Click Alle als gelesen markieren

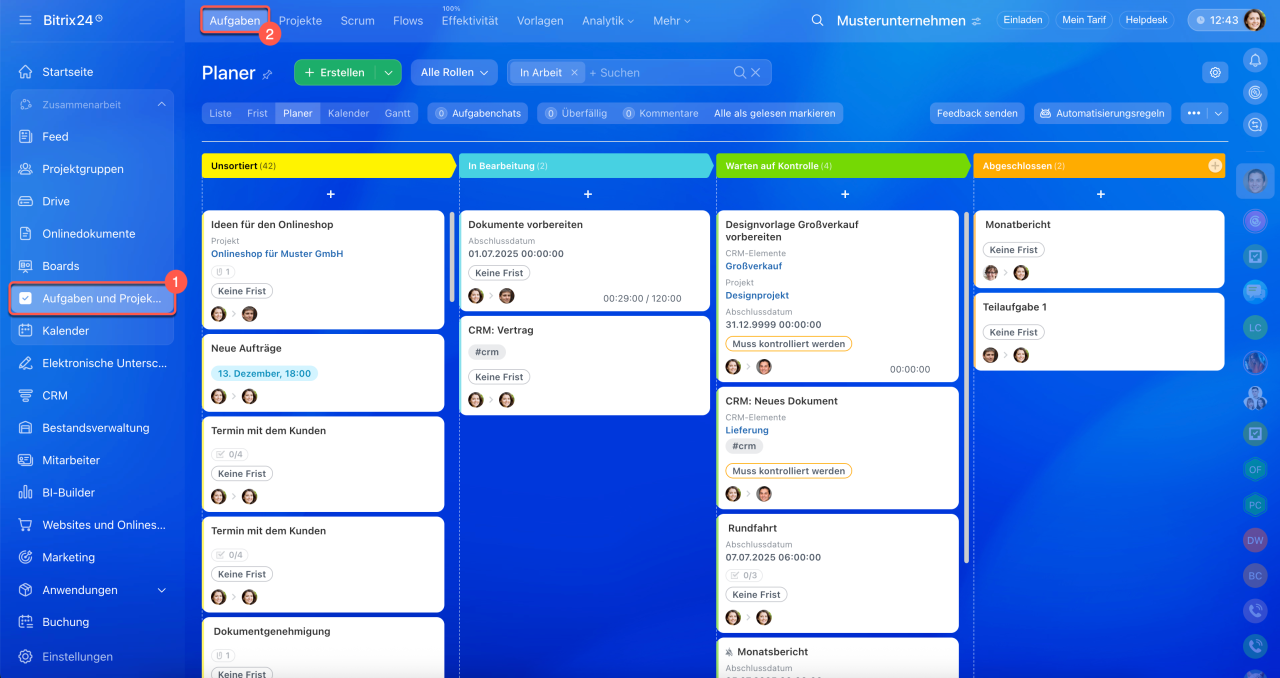[775, 113]
